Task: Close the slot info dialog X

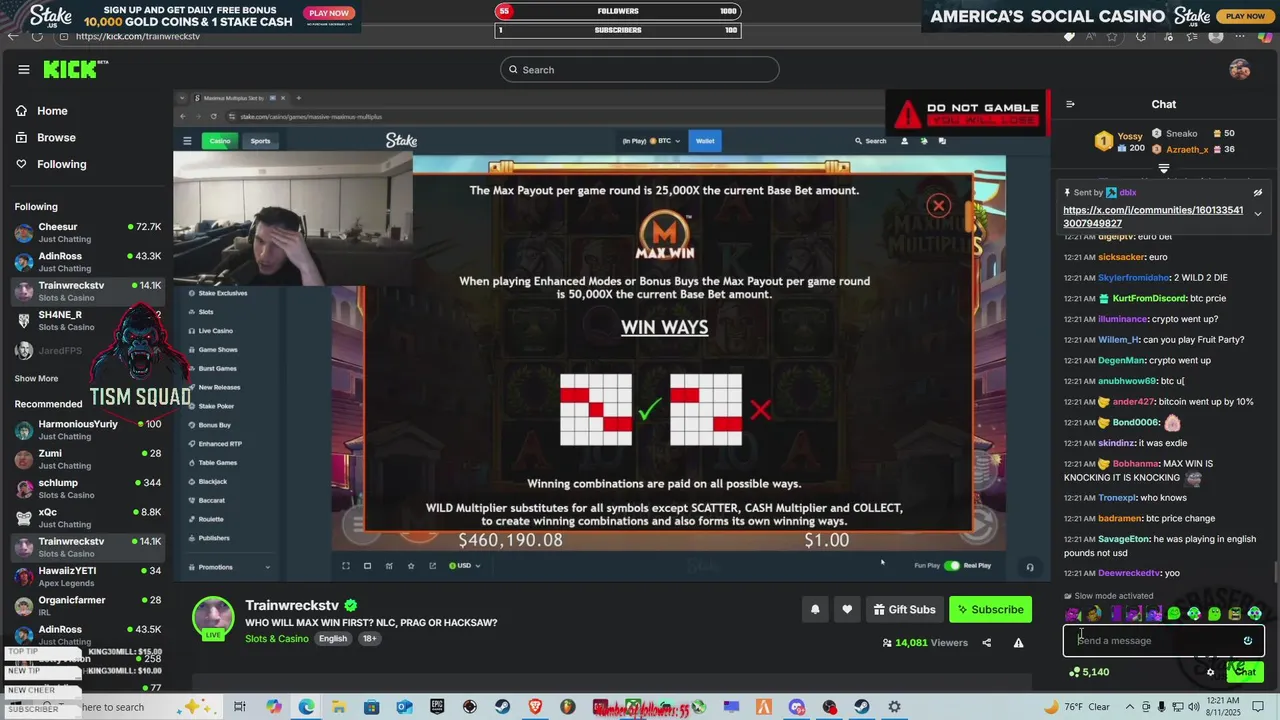Action: pyautogui.click(x=938, y=205)
